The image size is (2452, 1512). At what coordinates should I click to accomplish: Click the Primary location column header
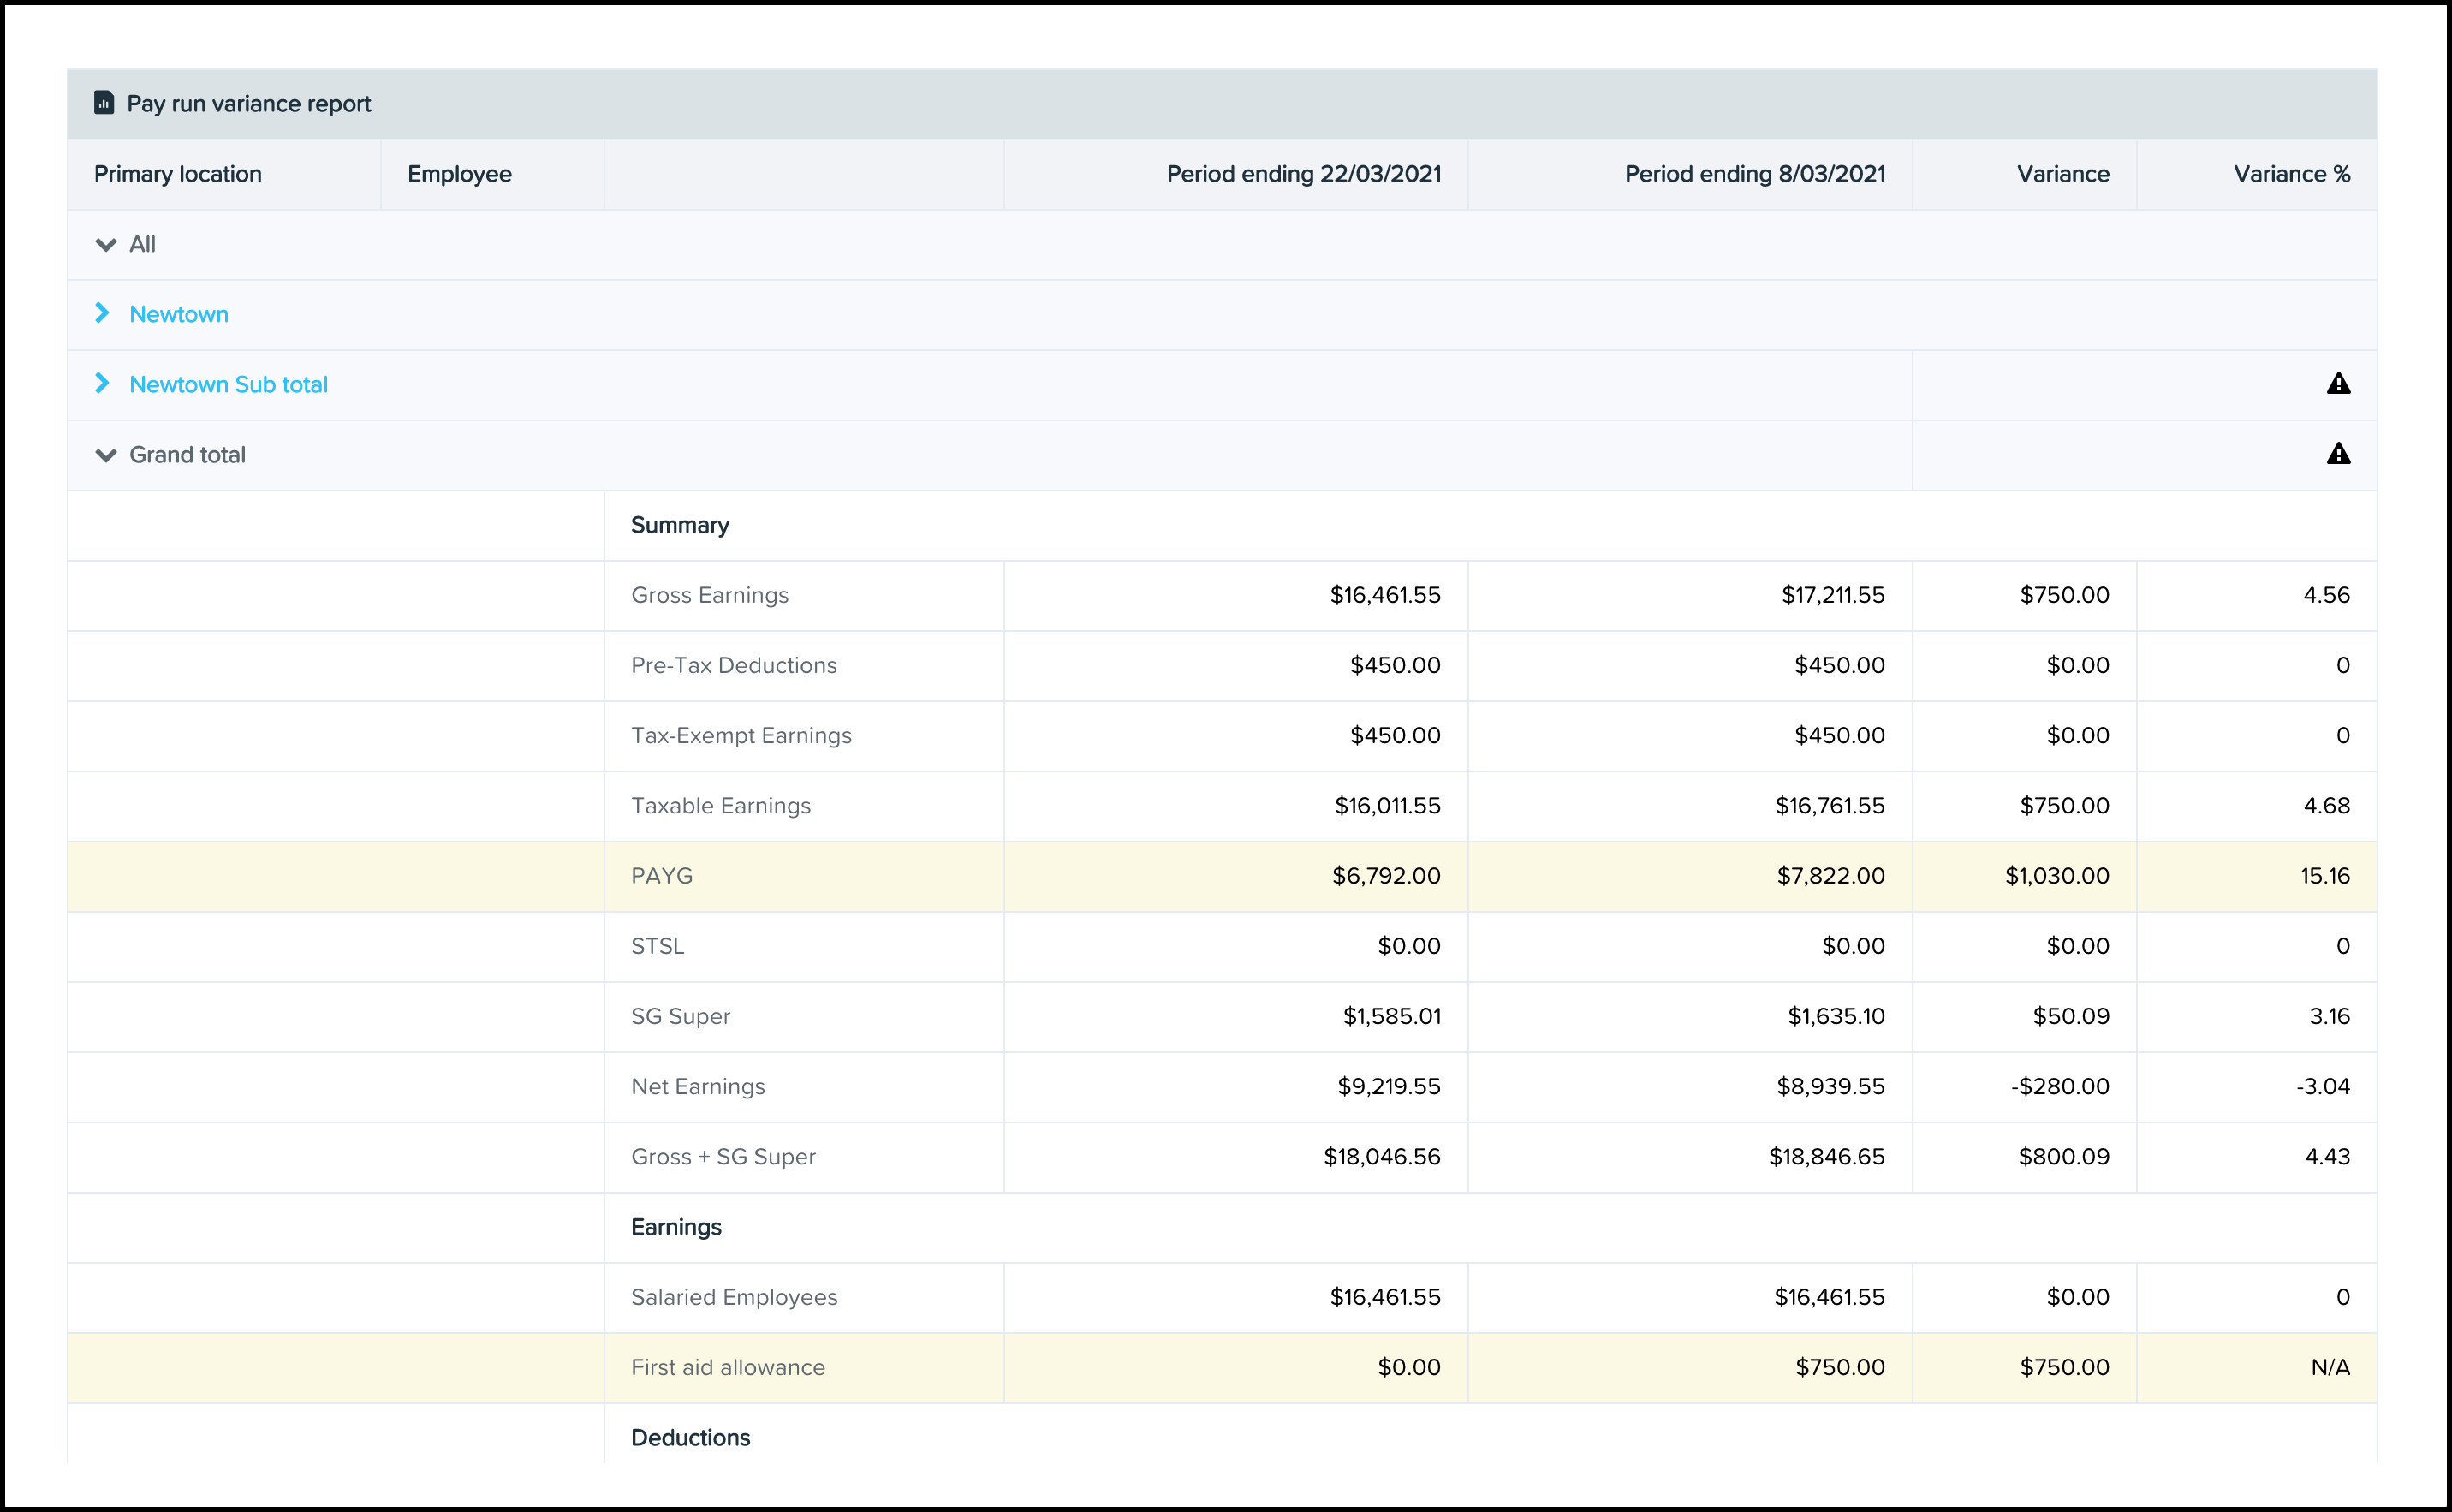coord(178,174)
